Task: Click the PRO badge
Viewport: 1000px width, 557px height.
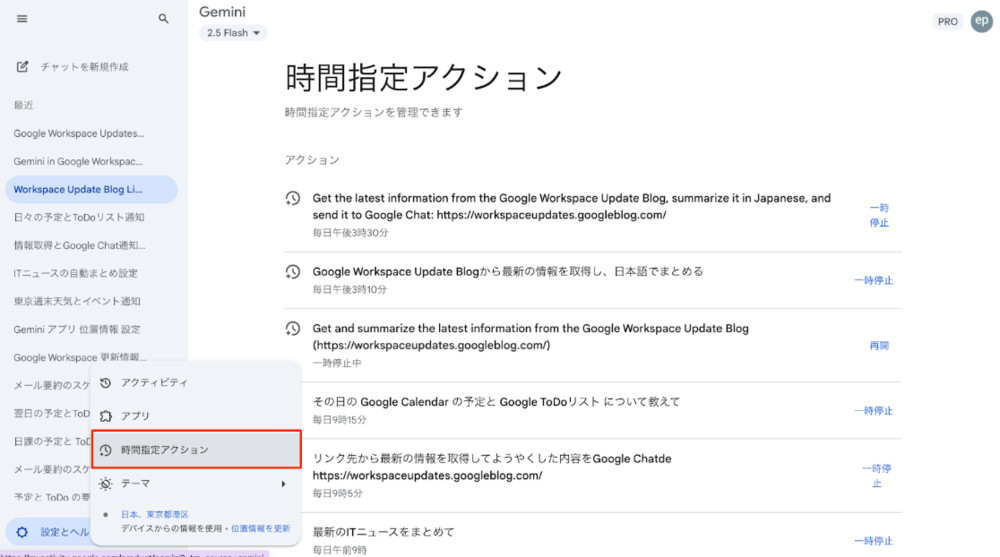Action: click(947, 22)
